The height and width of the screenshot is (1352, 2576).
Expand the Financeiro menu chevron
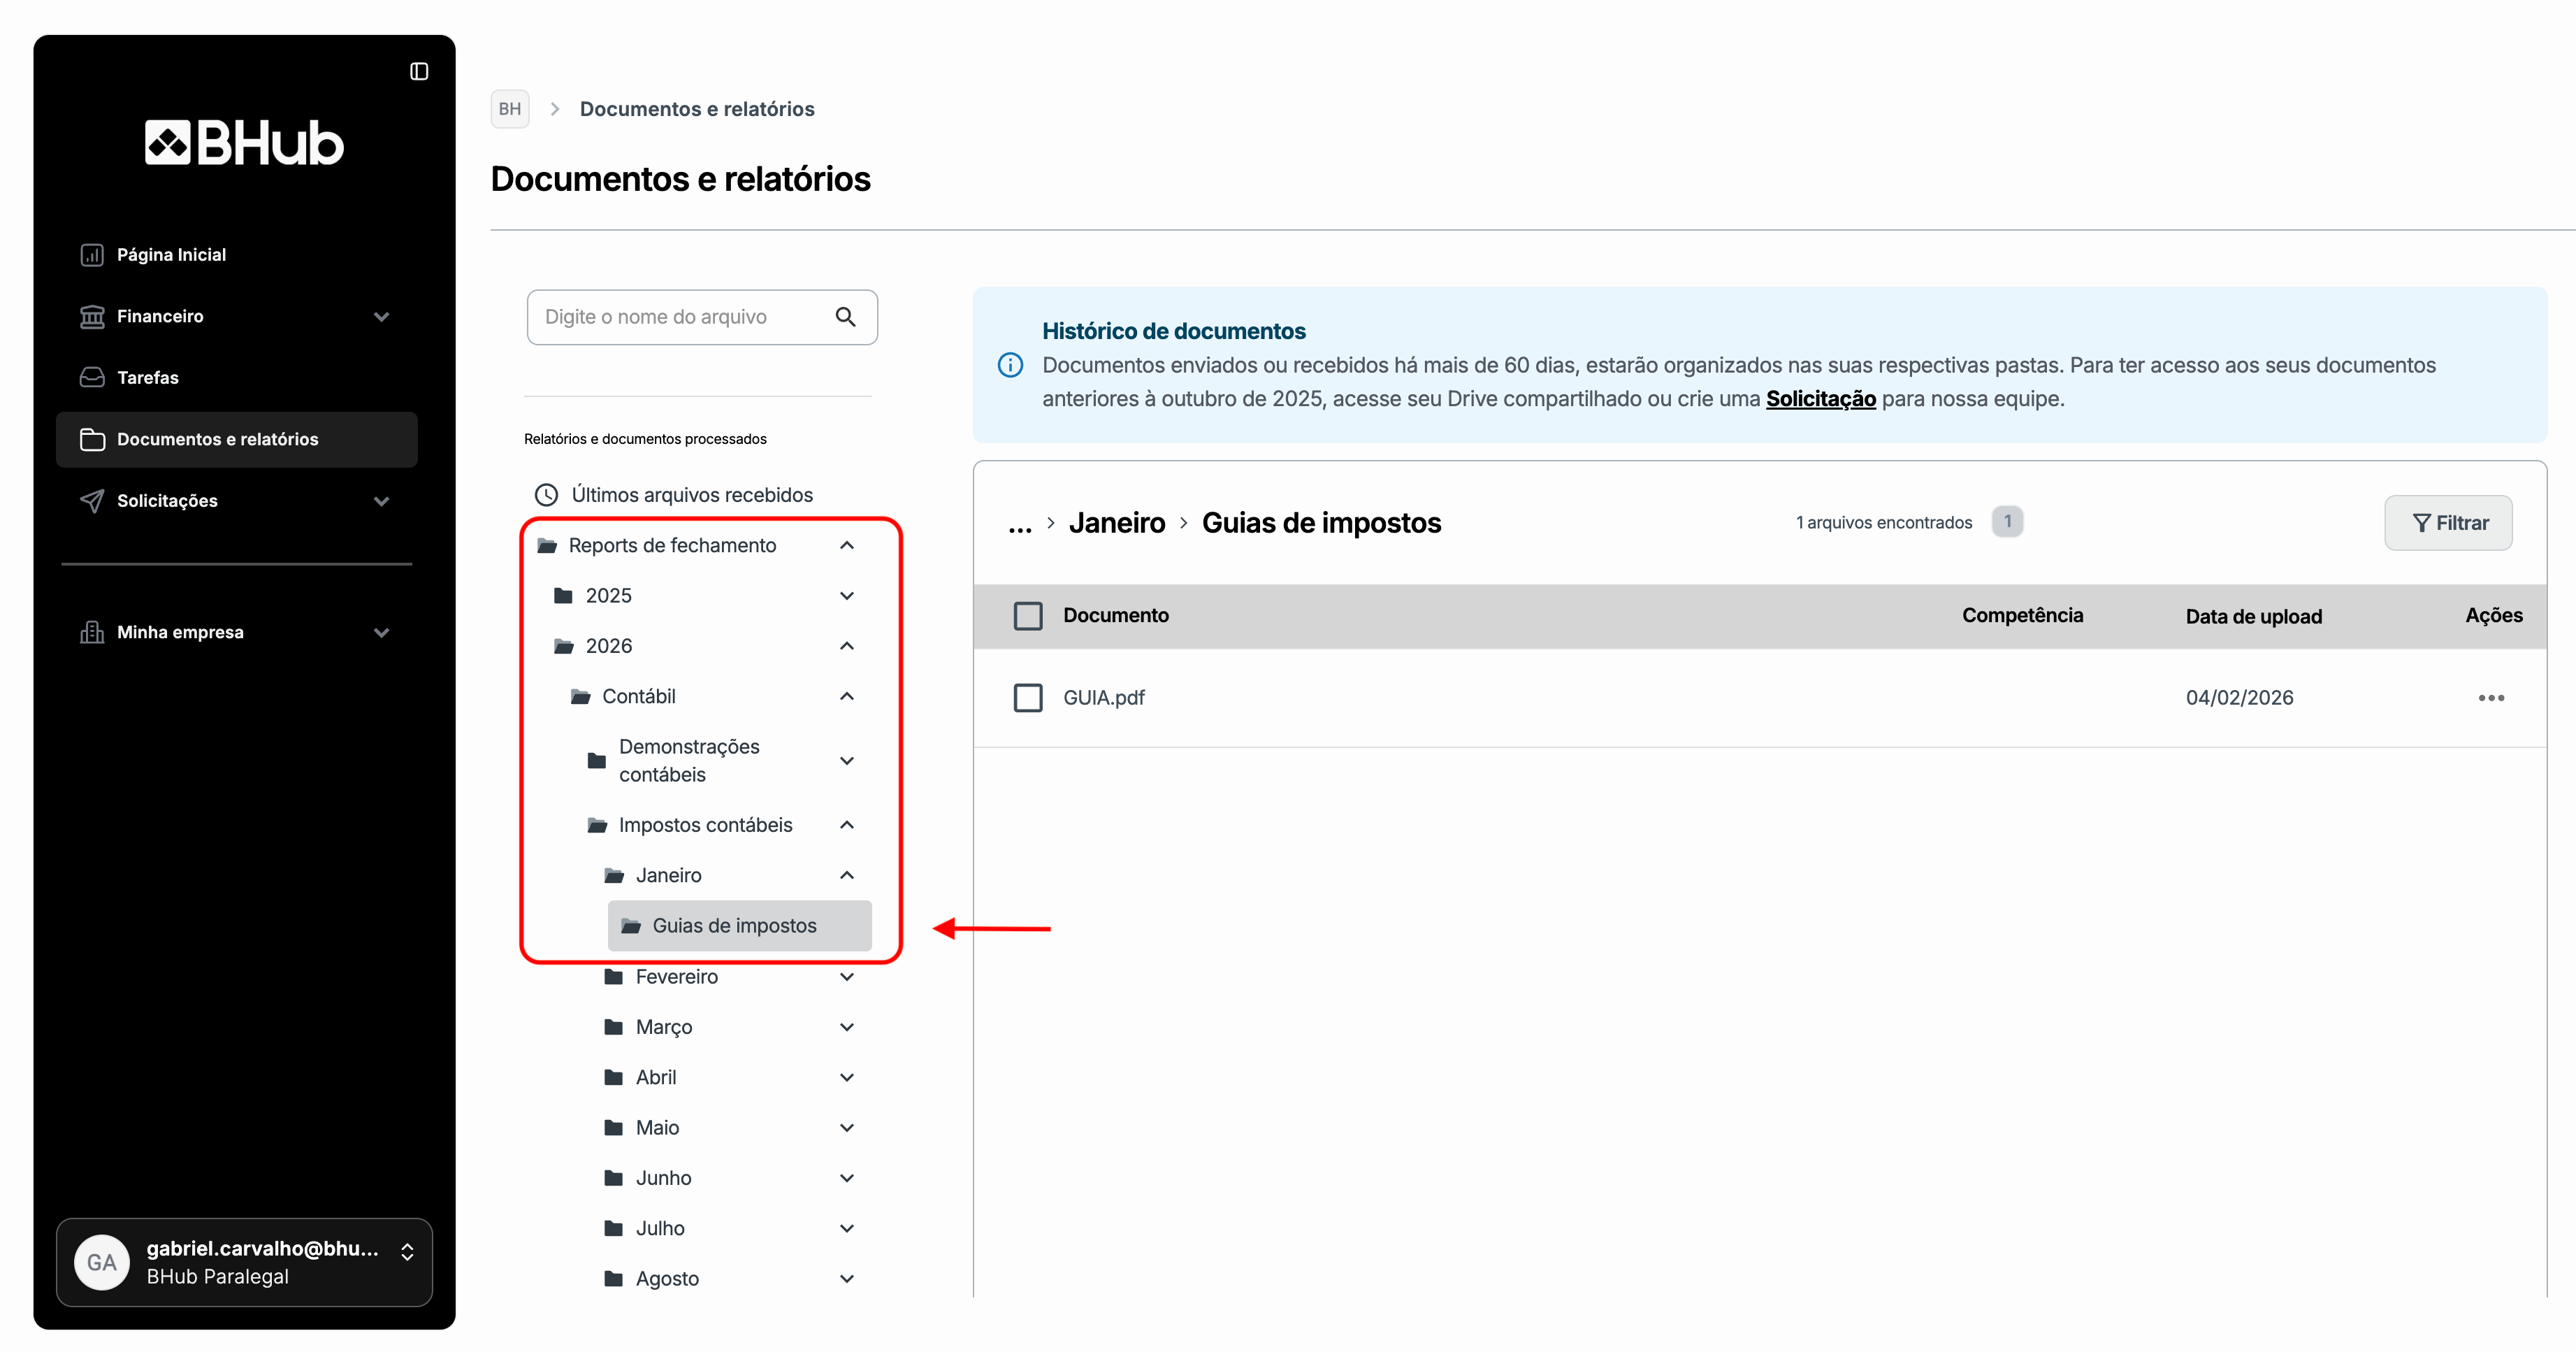pos(381,317)
